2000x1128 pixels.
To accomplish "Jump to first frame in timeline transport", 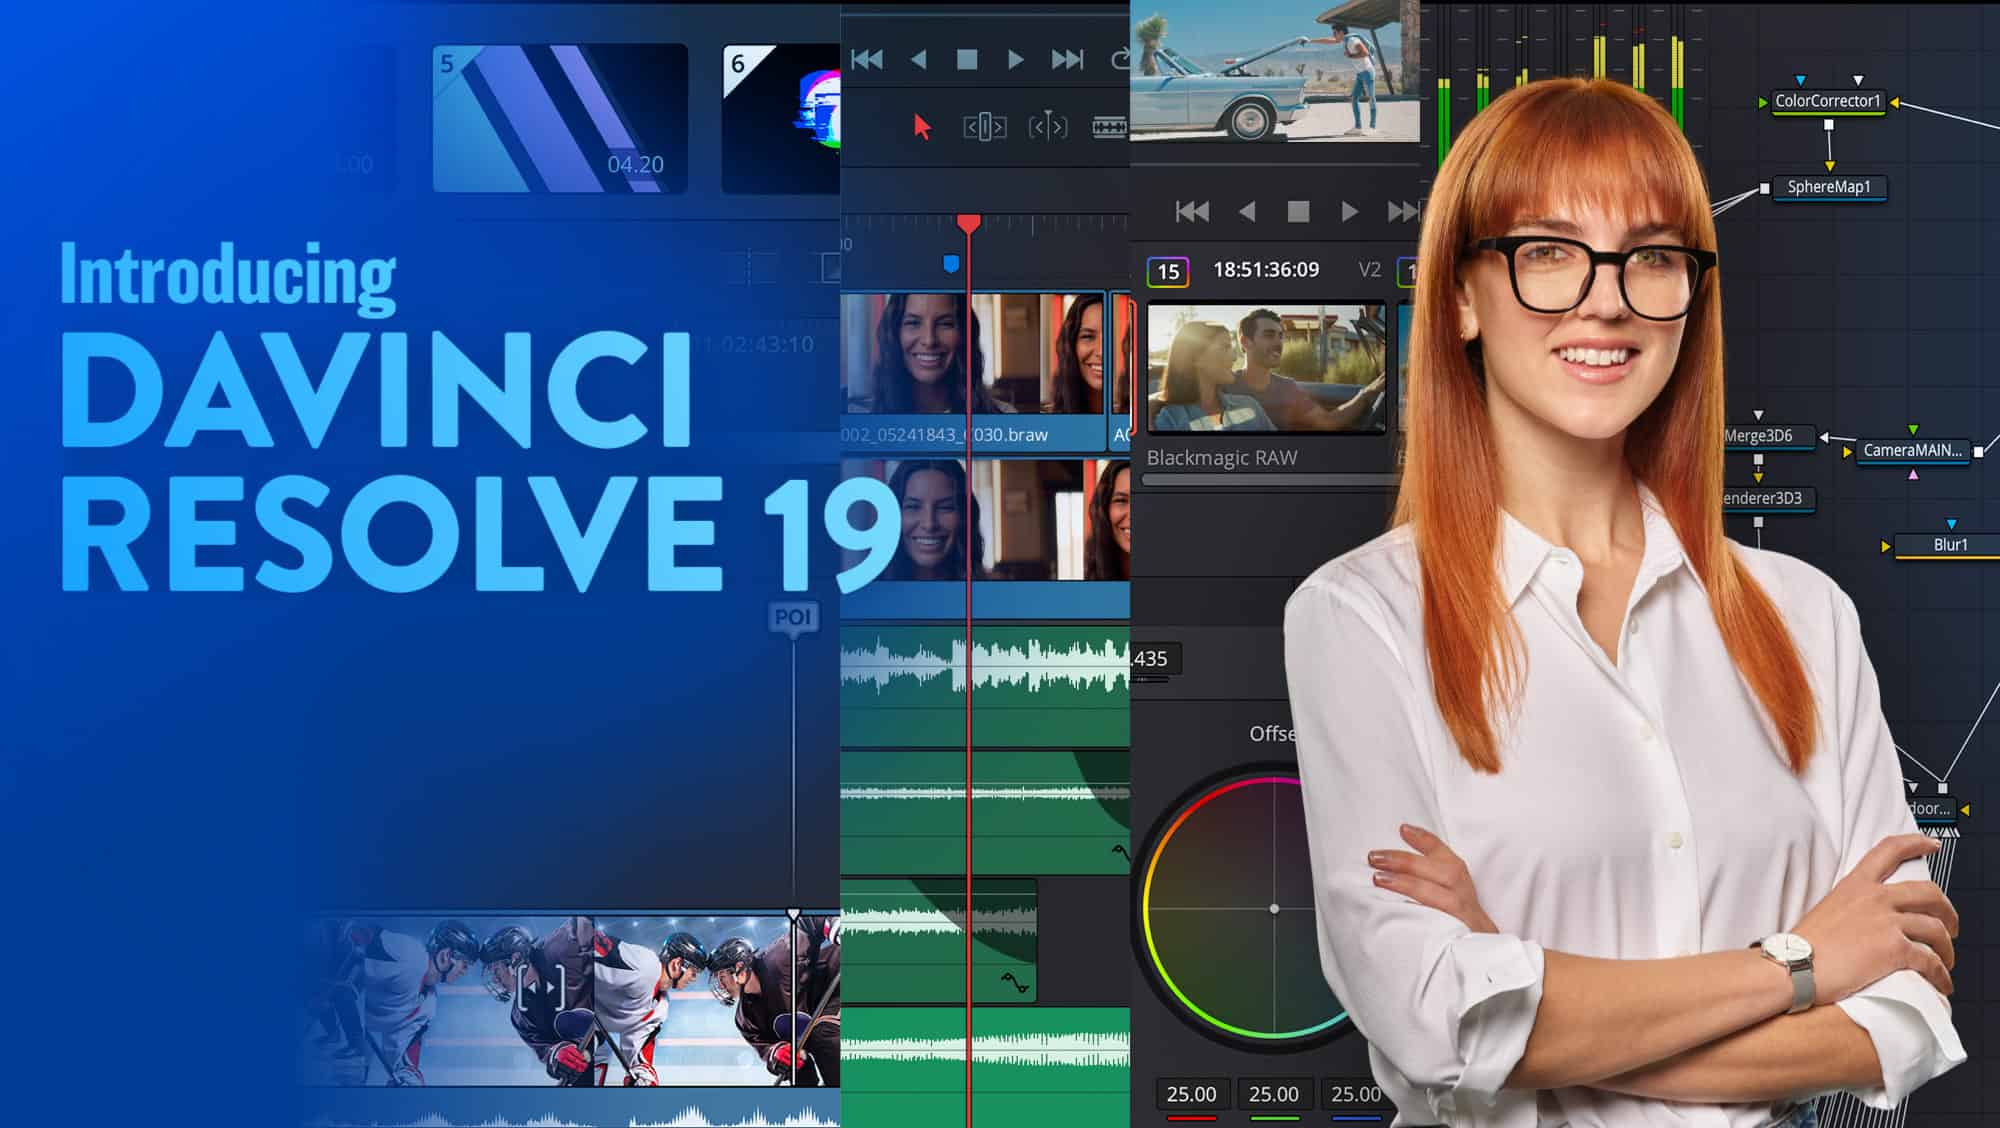I will [x=867, y=60].
